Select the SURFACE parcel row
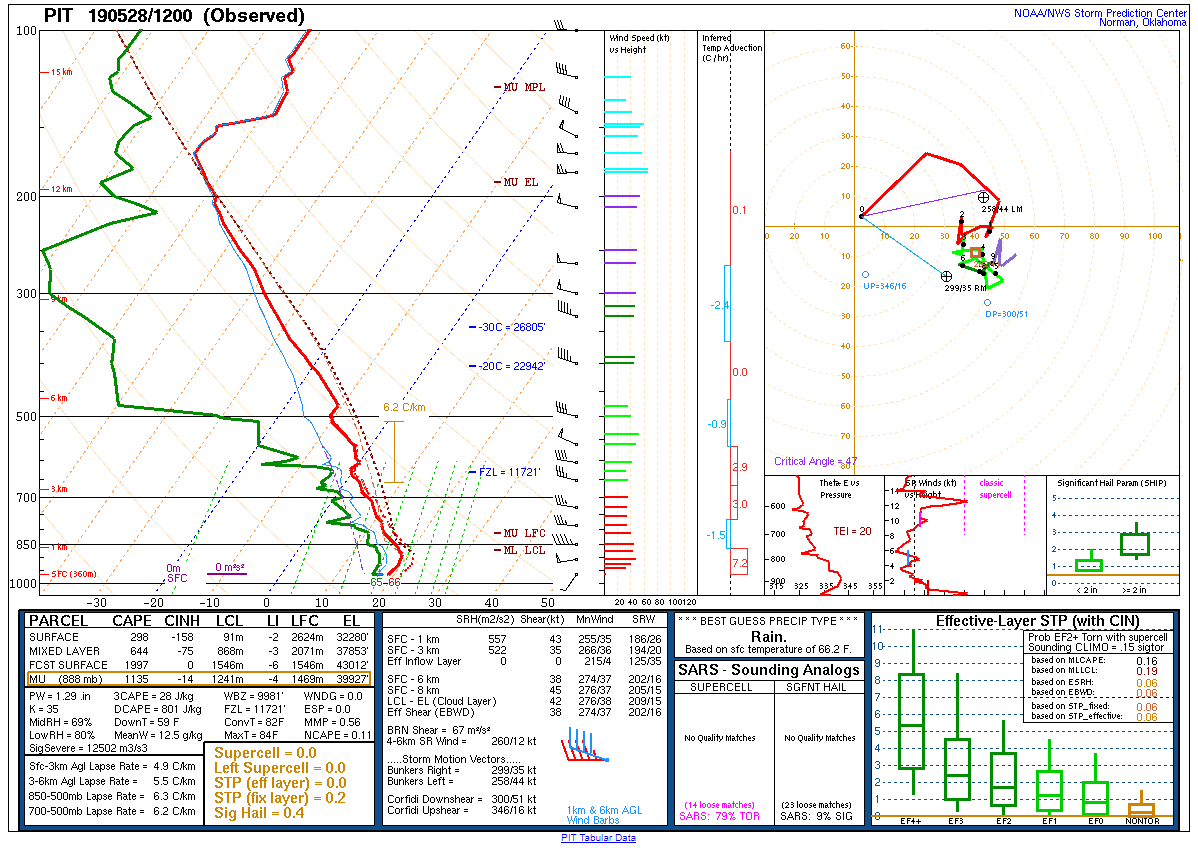The image size is (1198, 848). (199, 637)
